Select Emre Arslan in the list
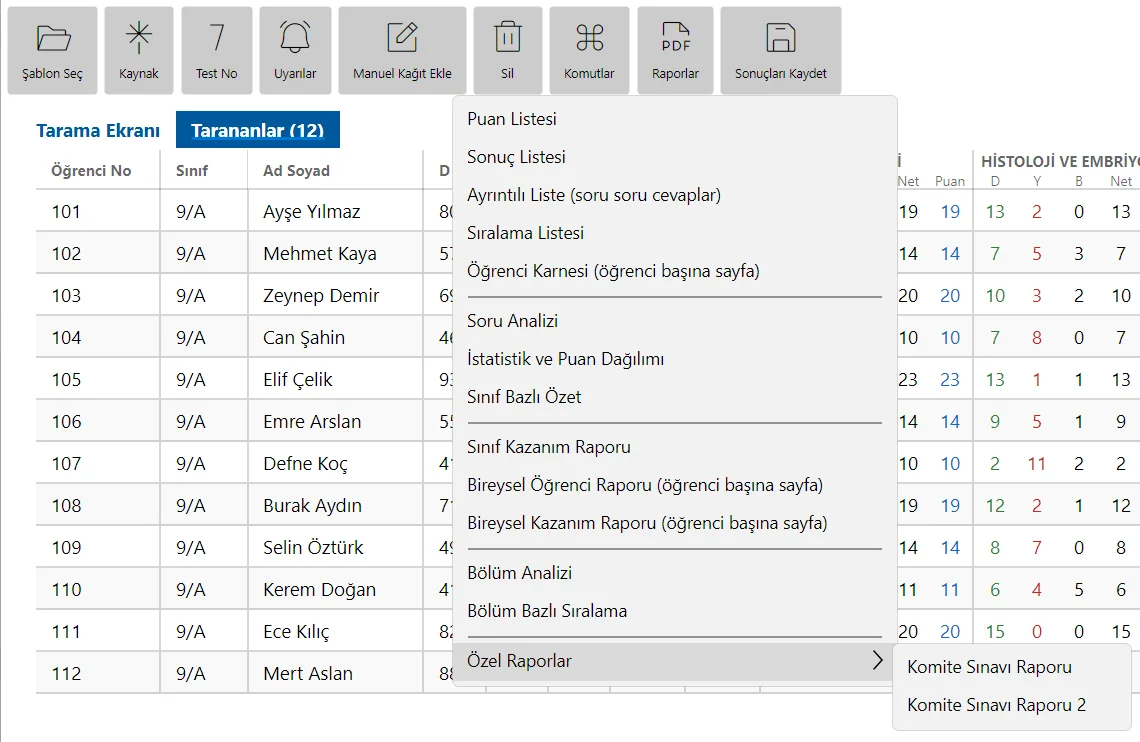 [312, 422]
